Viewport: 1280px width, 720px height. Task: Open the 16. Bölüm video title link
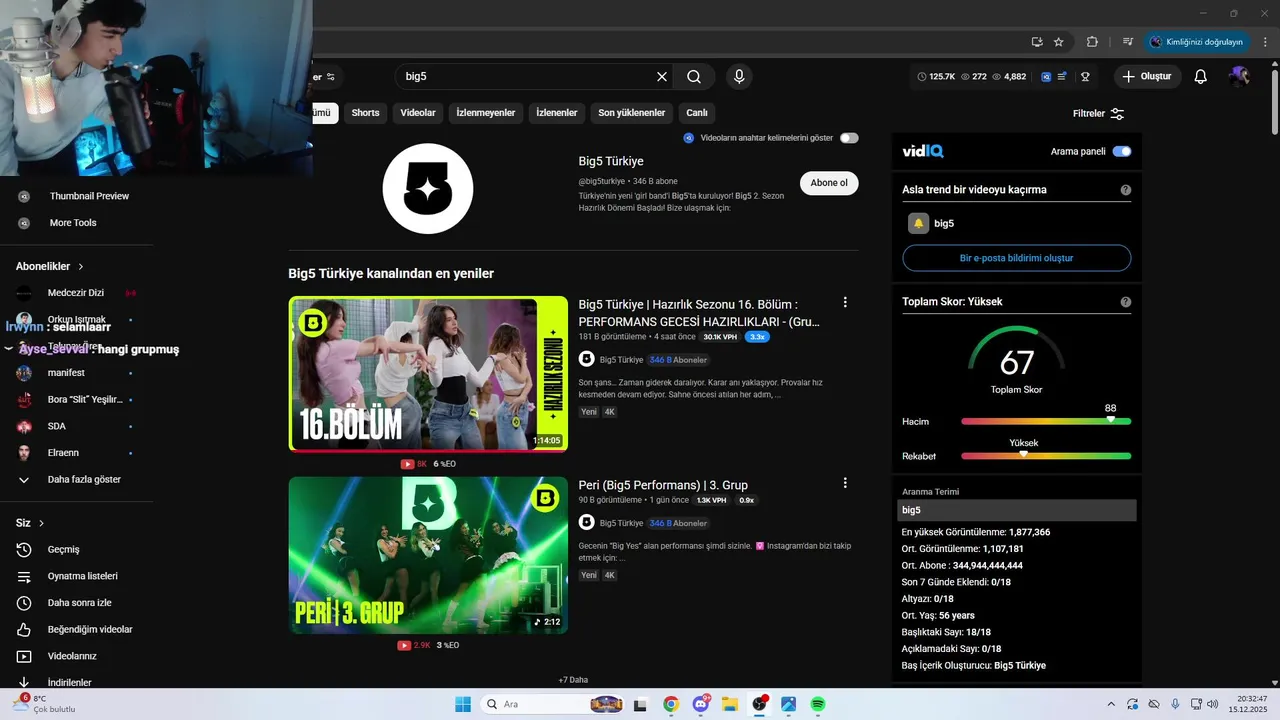pos(700,313)
